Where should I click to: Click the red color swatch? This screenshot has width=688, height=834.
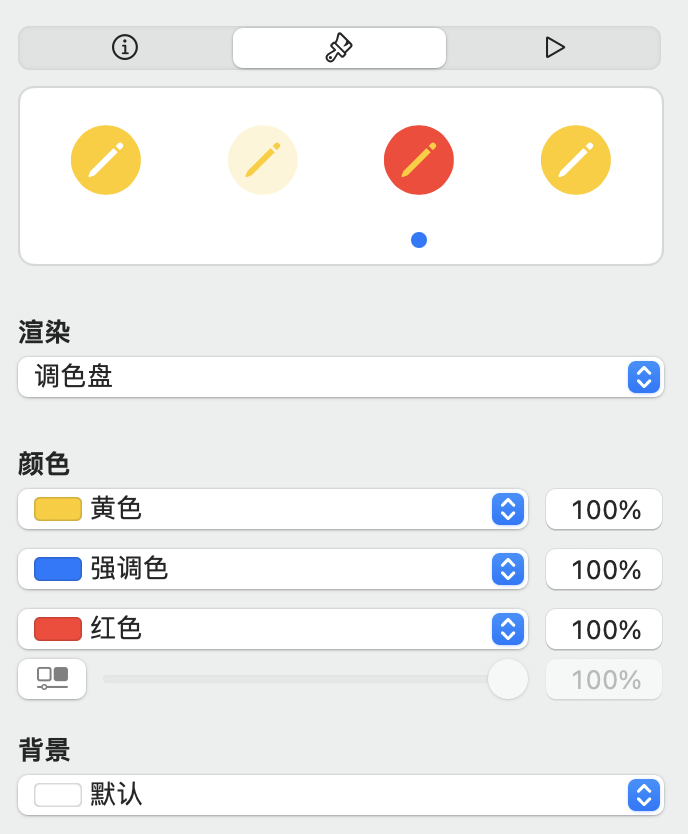pos(58,629)
